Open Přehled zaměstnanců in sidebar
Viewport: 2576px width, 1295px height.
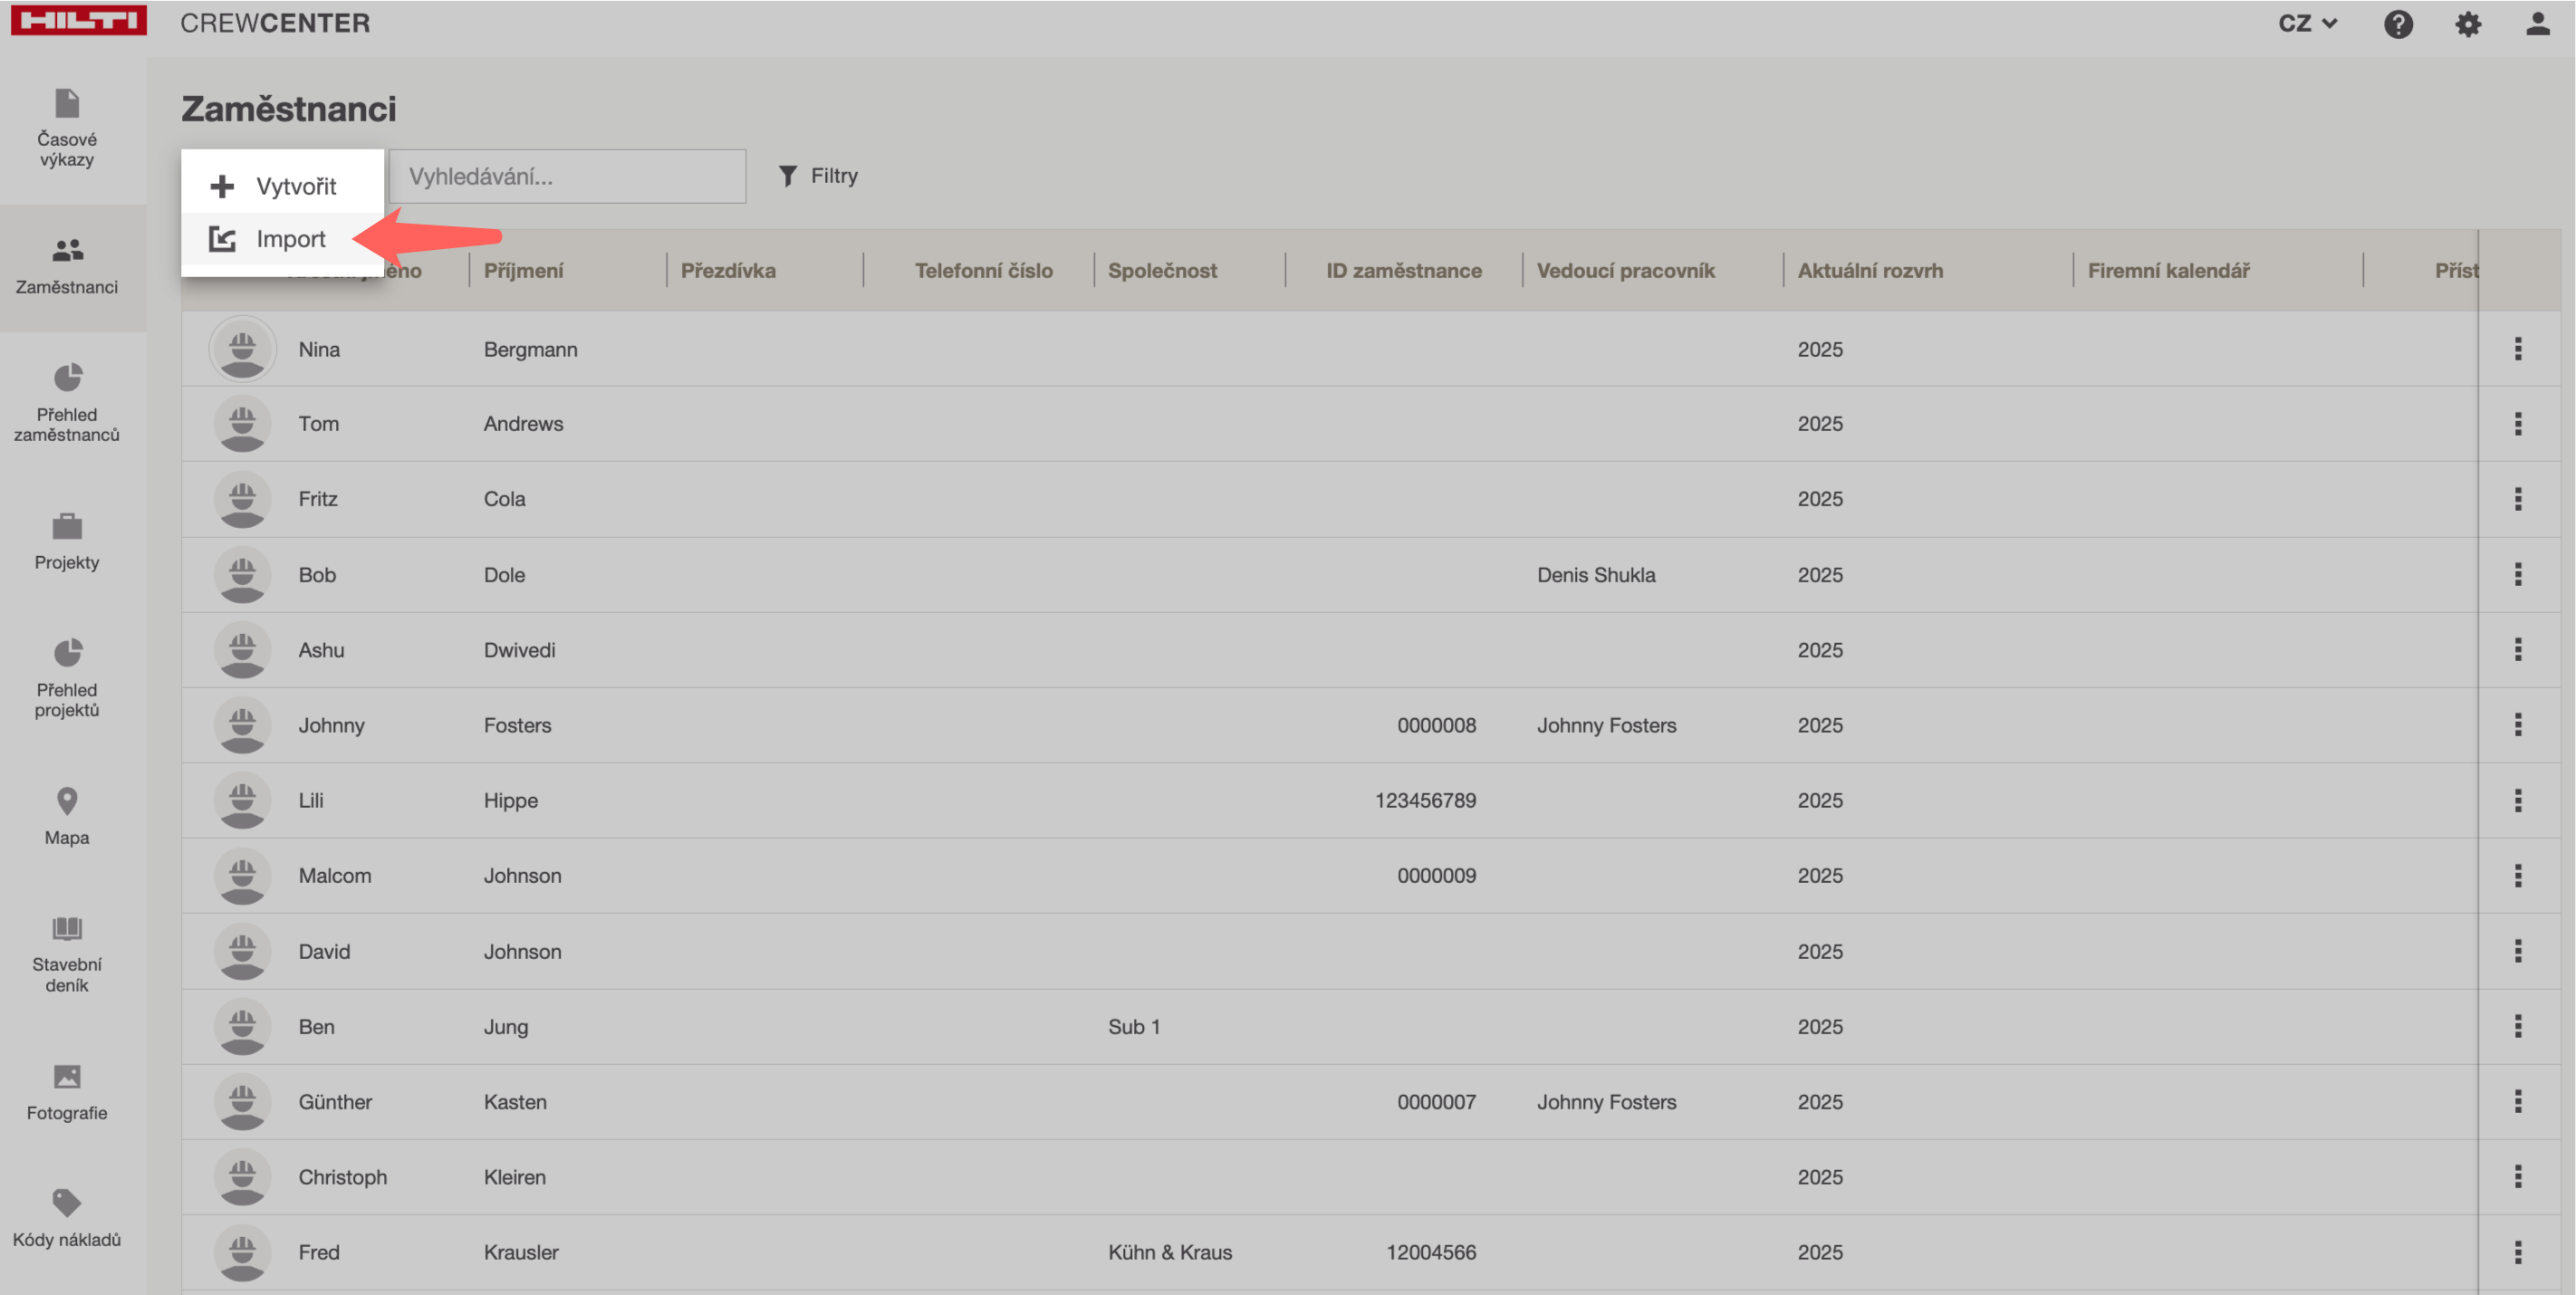click(x=67, y=403)
